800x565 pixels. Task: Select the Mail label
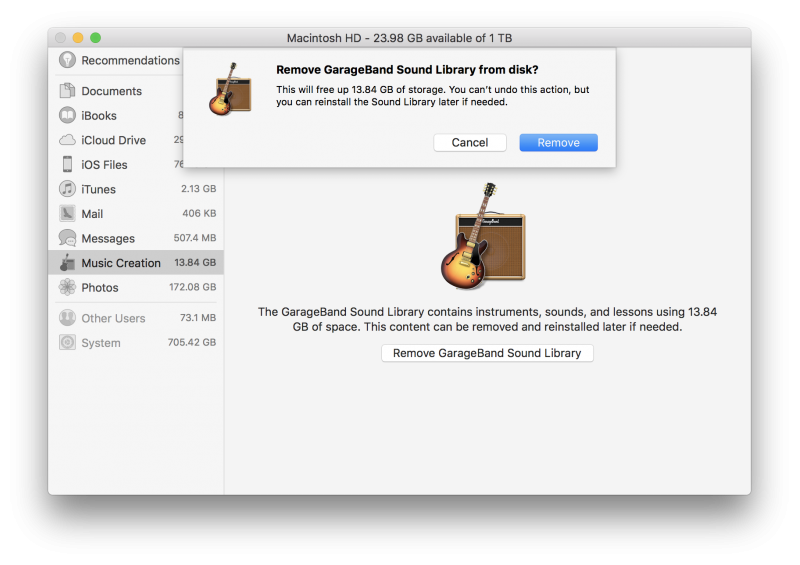click(92, 213)
